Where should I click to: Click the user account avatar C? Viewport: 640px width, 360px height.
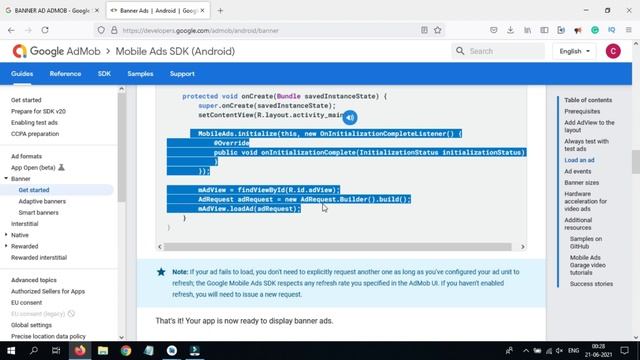coord(613,51)
